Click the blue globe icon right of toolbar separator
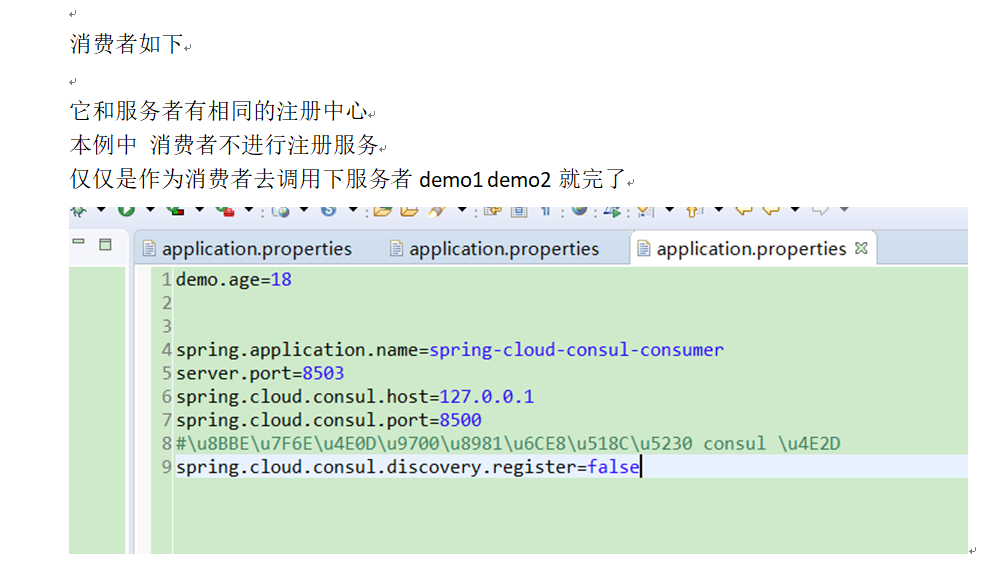The width and height of the screenshot is (1000, 574). [x=579, y=210]
